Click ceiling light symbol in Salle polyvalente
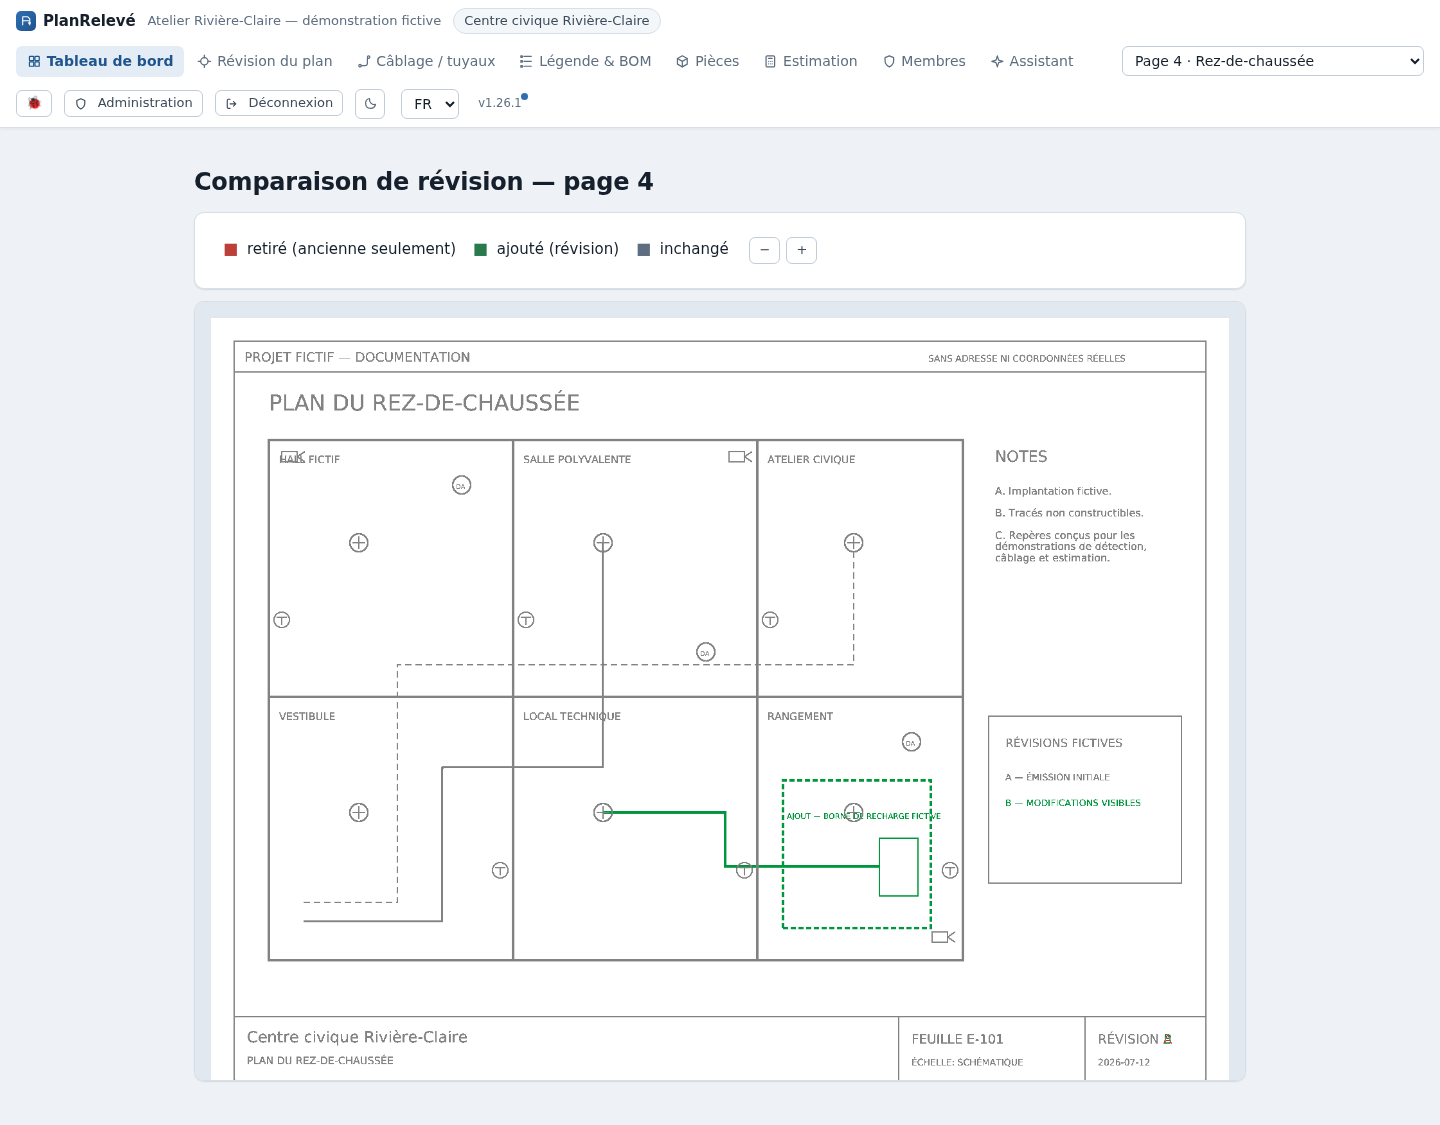The height and width of the screenshot is (1125, 1440). point(603,543)
